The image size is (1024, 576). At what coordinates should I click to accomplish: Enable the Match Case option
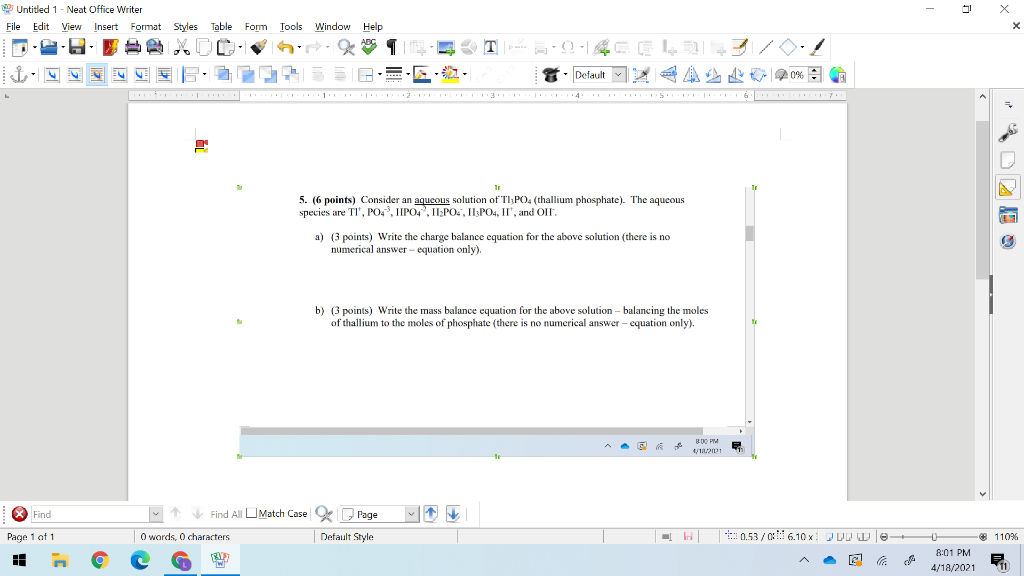click(251, 514)
